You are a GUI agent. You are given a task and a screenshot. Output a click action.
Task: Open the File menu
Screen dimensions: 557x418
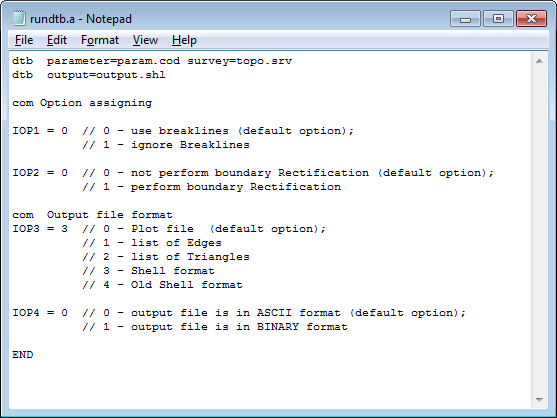[x=24, y=40]
